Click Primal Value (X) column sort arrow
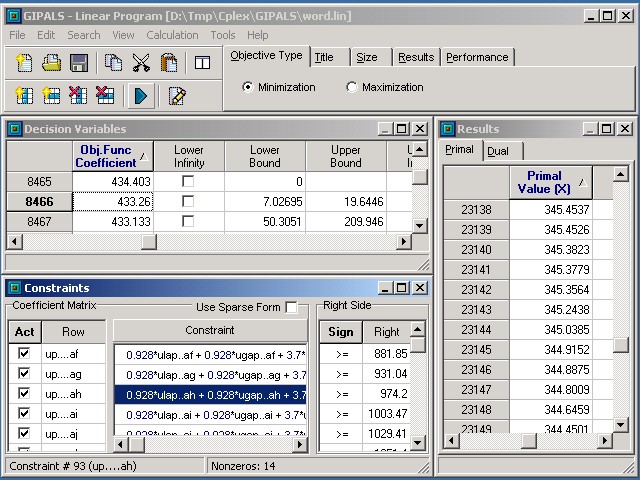640x480 pixels. click(x=583, y=182)
